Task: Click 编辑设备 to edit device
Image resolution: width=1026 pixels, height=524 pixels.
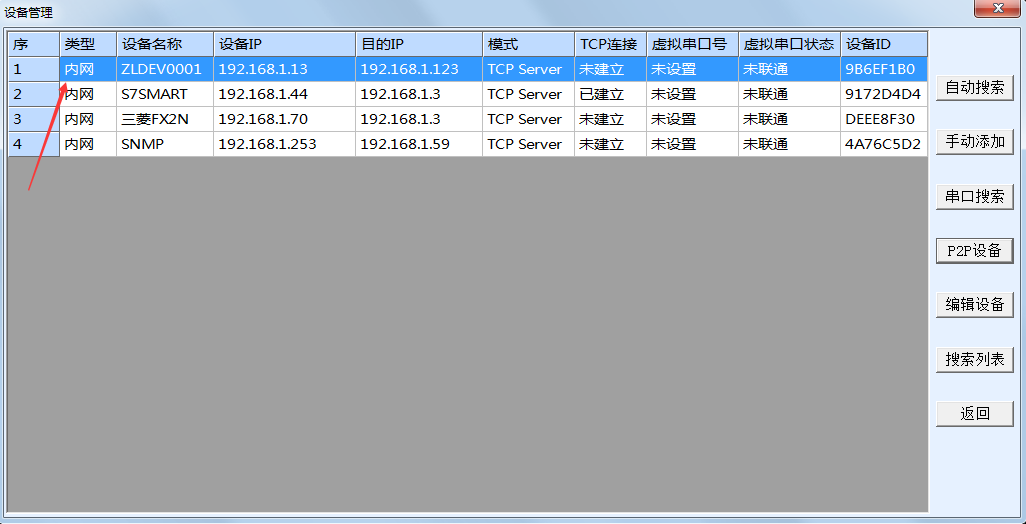Action: [974, 305]
